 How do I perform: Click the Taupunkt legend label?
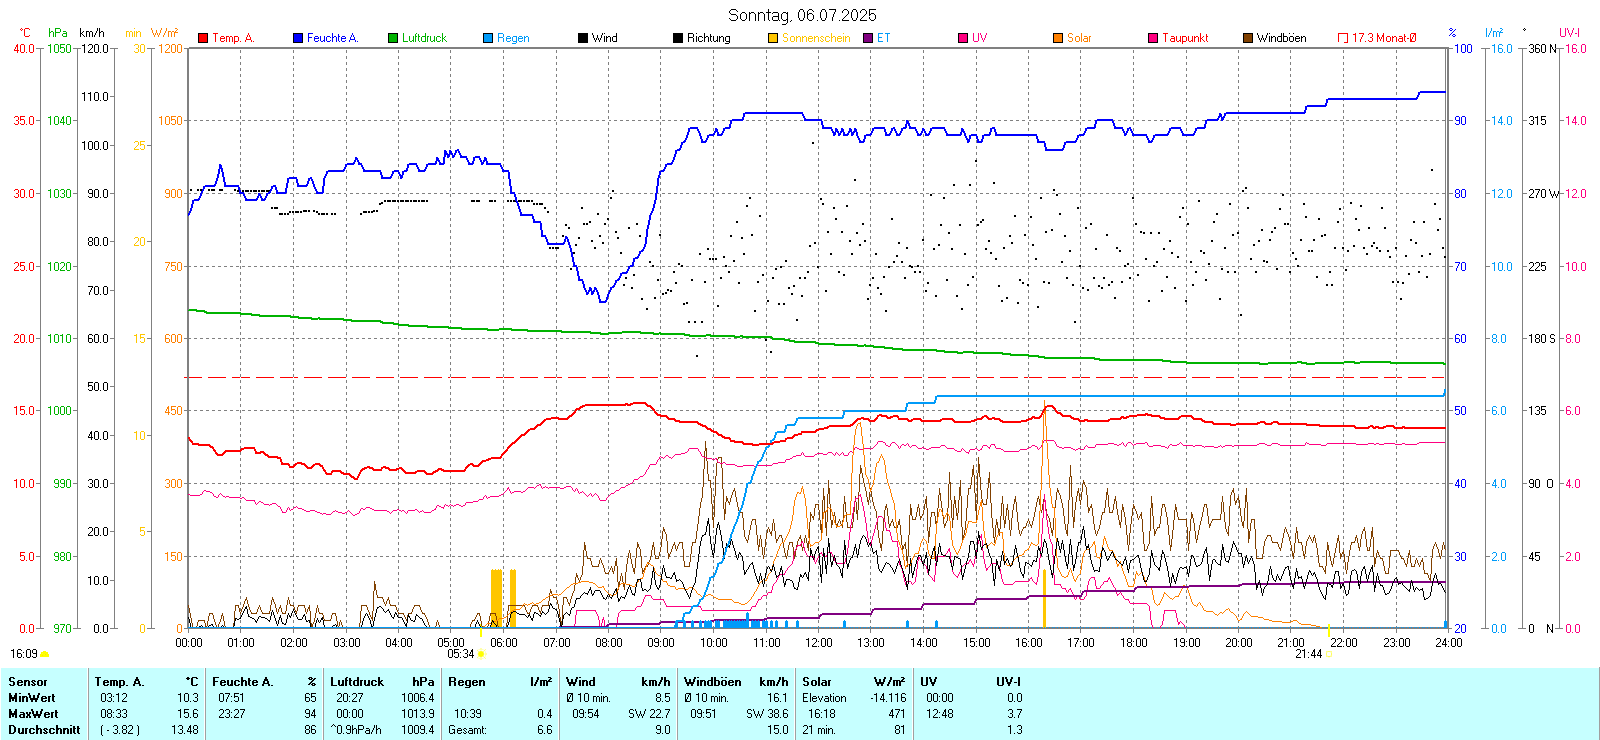point(1185,38)
